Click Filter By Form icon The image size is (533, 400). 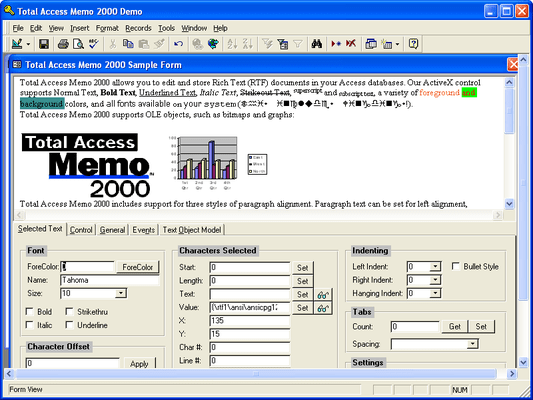(x=282, y=44)
